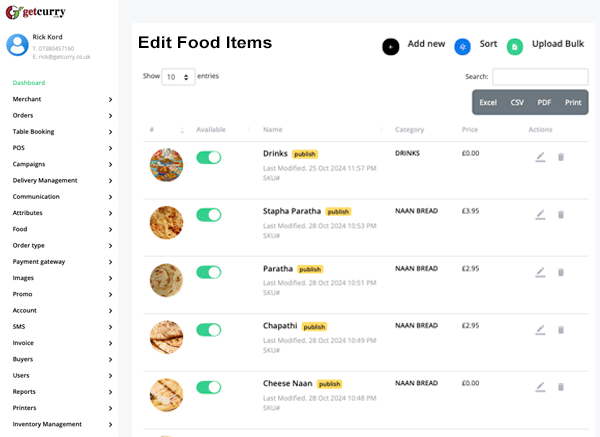The image size is (600, 437).
Task: Click the user profile avatar icon
Action: 17,45
